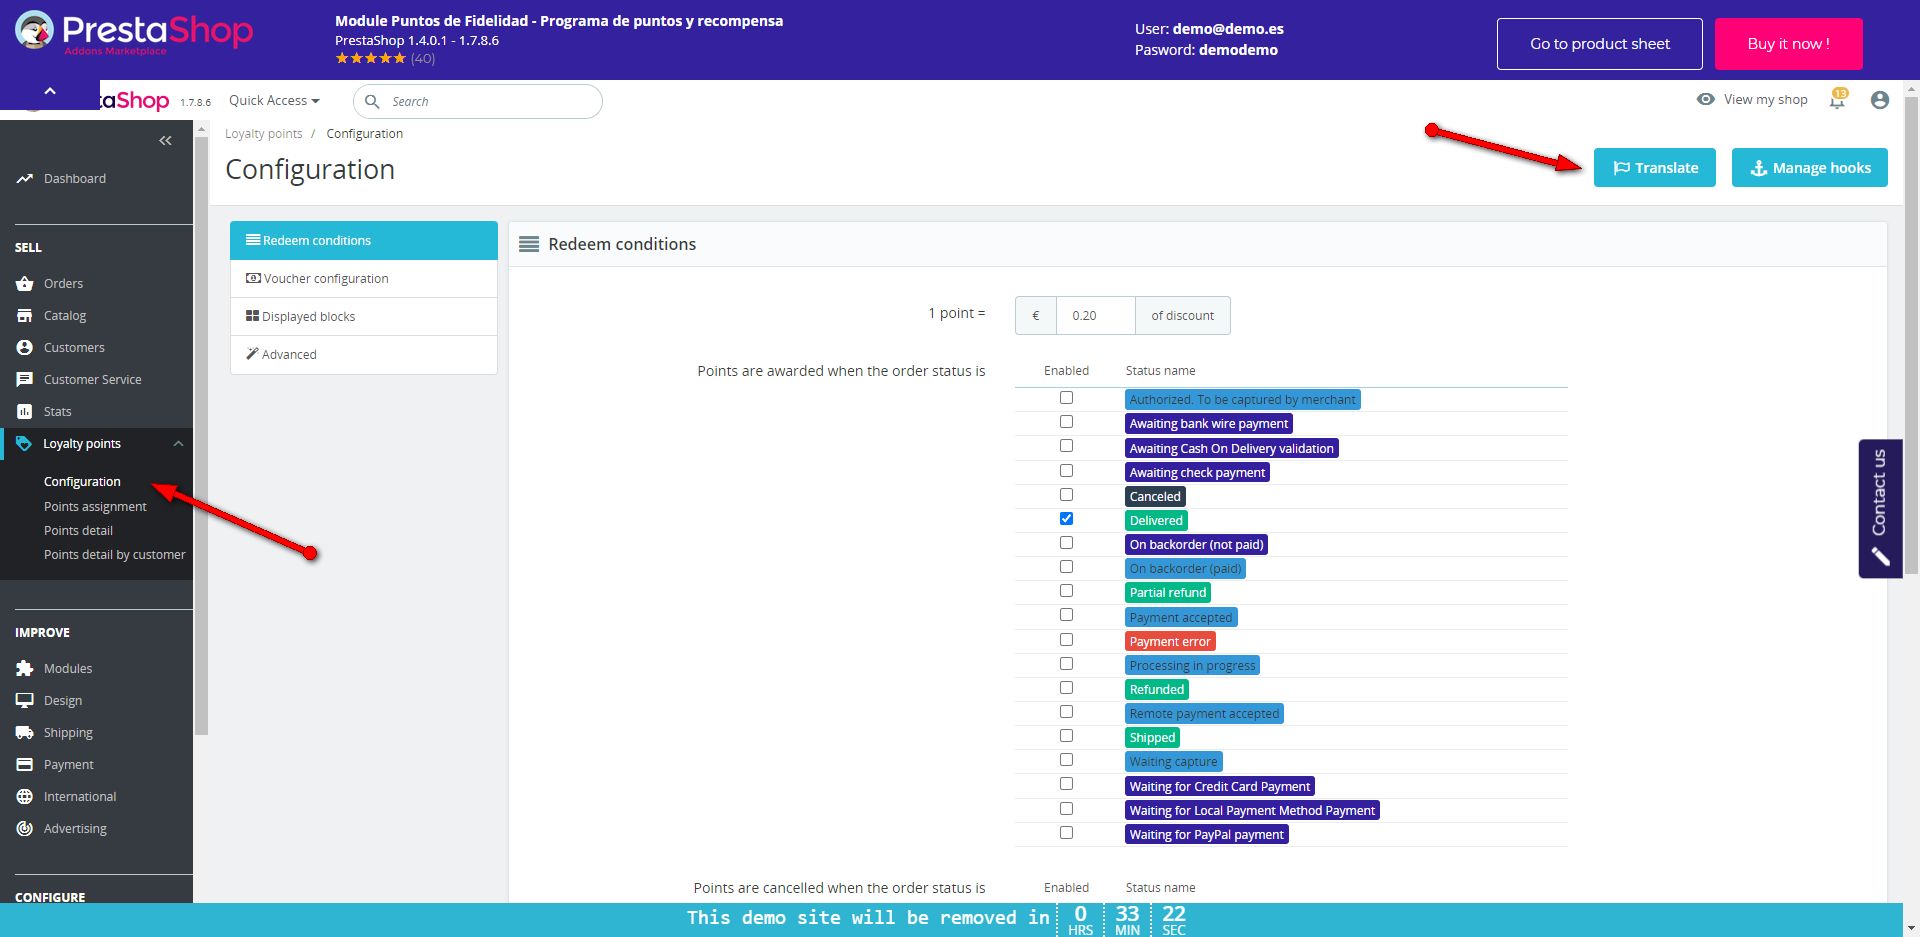1920x937 pixels.
Task: Click the Translate button
Action: click(x=1654, y=168)
